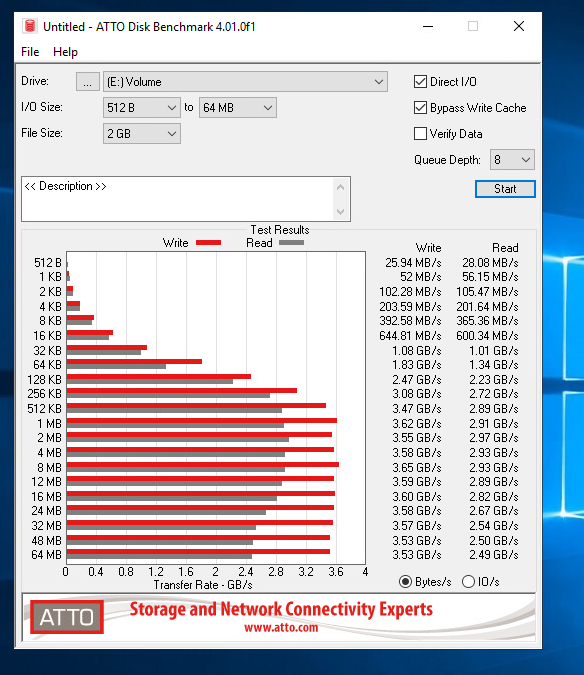Expand the 512 B minimum I/O size dropdown
584x675 pixels.
142,108
